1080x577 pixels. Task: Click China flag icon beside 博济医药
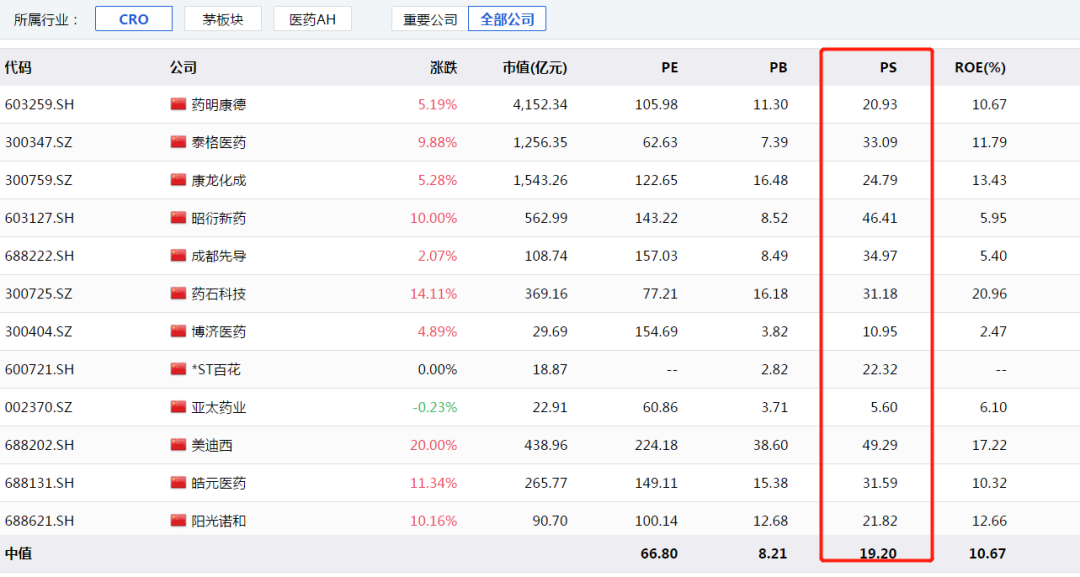click(178, 331)
